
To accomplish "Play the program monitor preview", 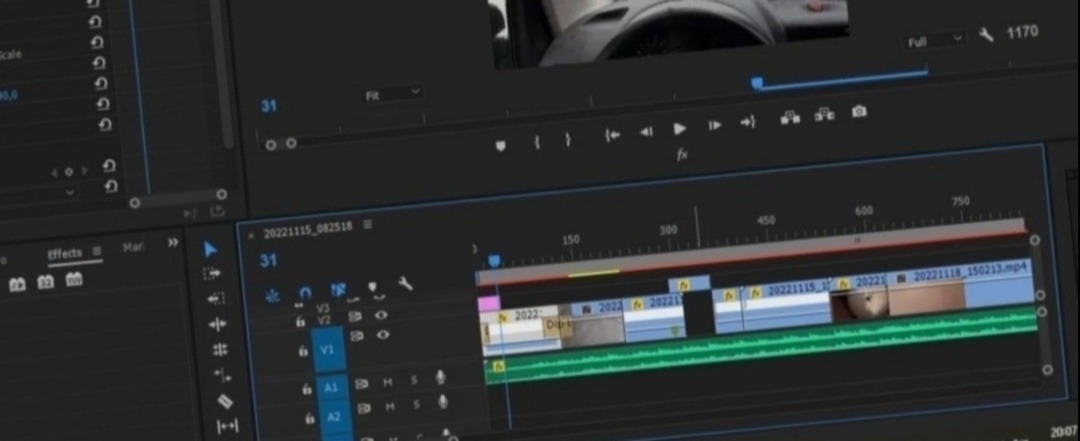I will 680,129.
